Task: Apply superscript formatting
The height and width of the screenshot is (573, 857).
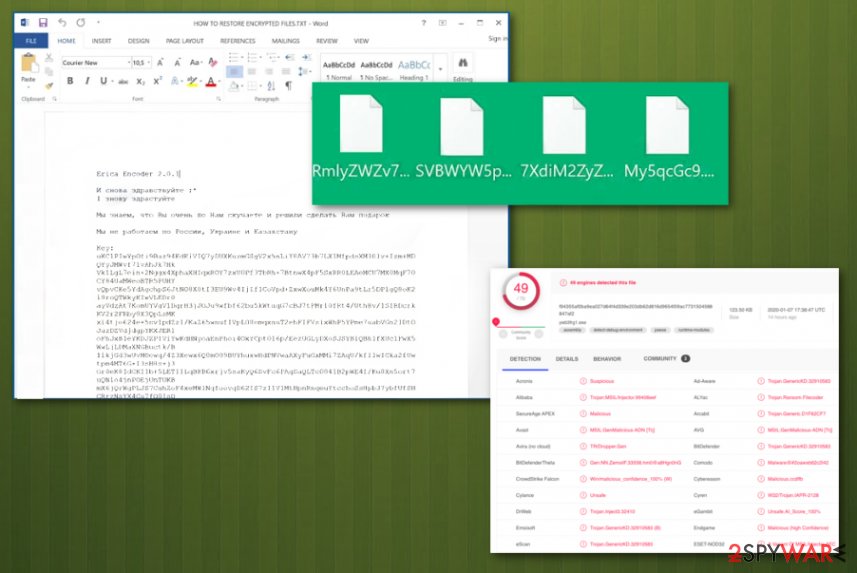Action: [x=157, y=81]
